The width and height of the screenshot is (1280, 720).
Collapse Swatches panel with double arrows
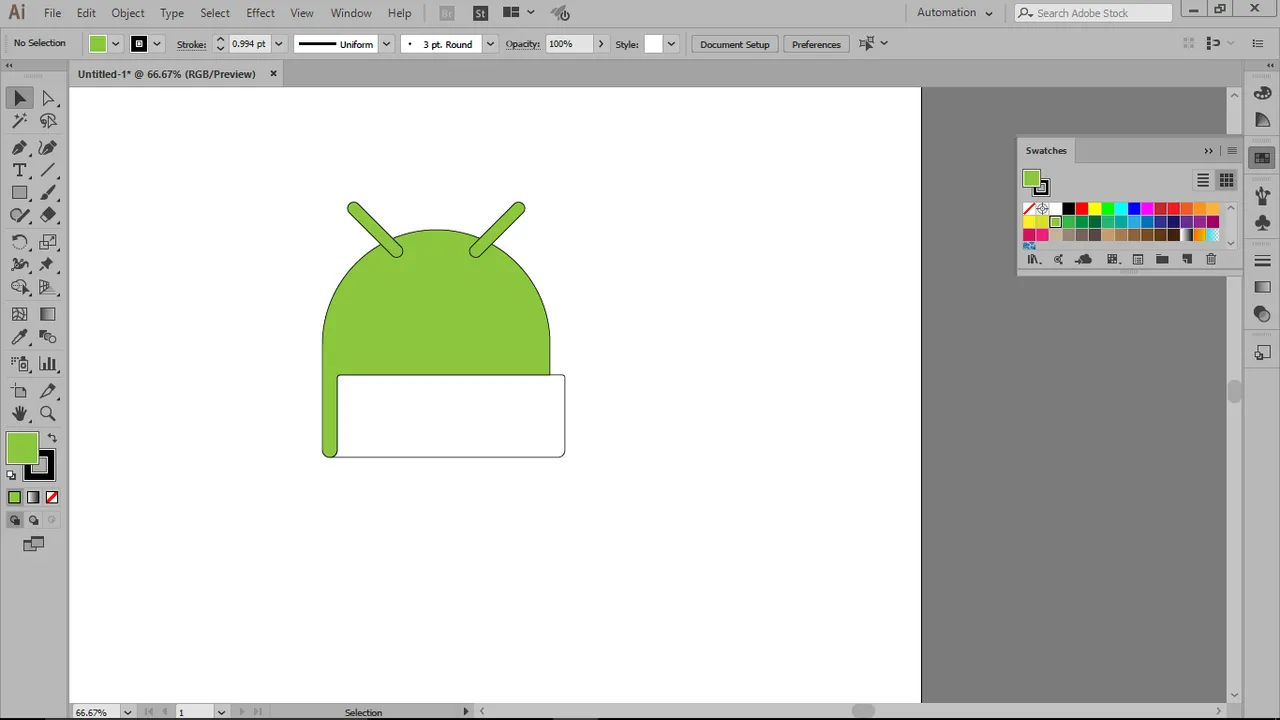[1208, 151]
